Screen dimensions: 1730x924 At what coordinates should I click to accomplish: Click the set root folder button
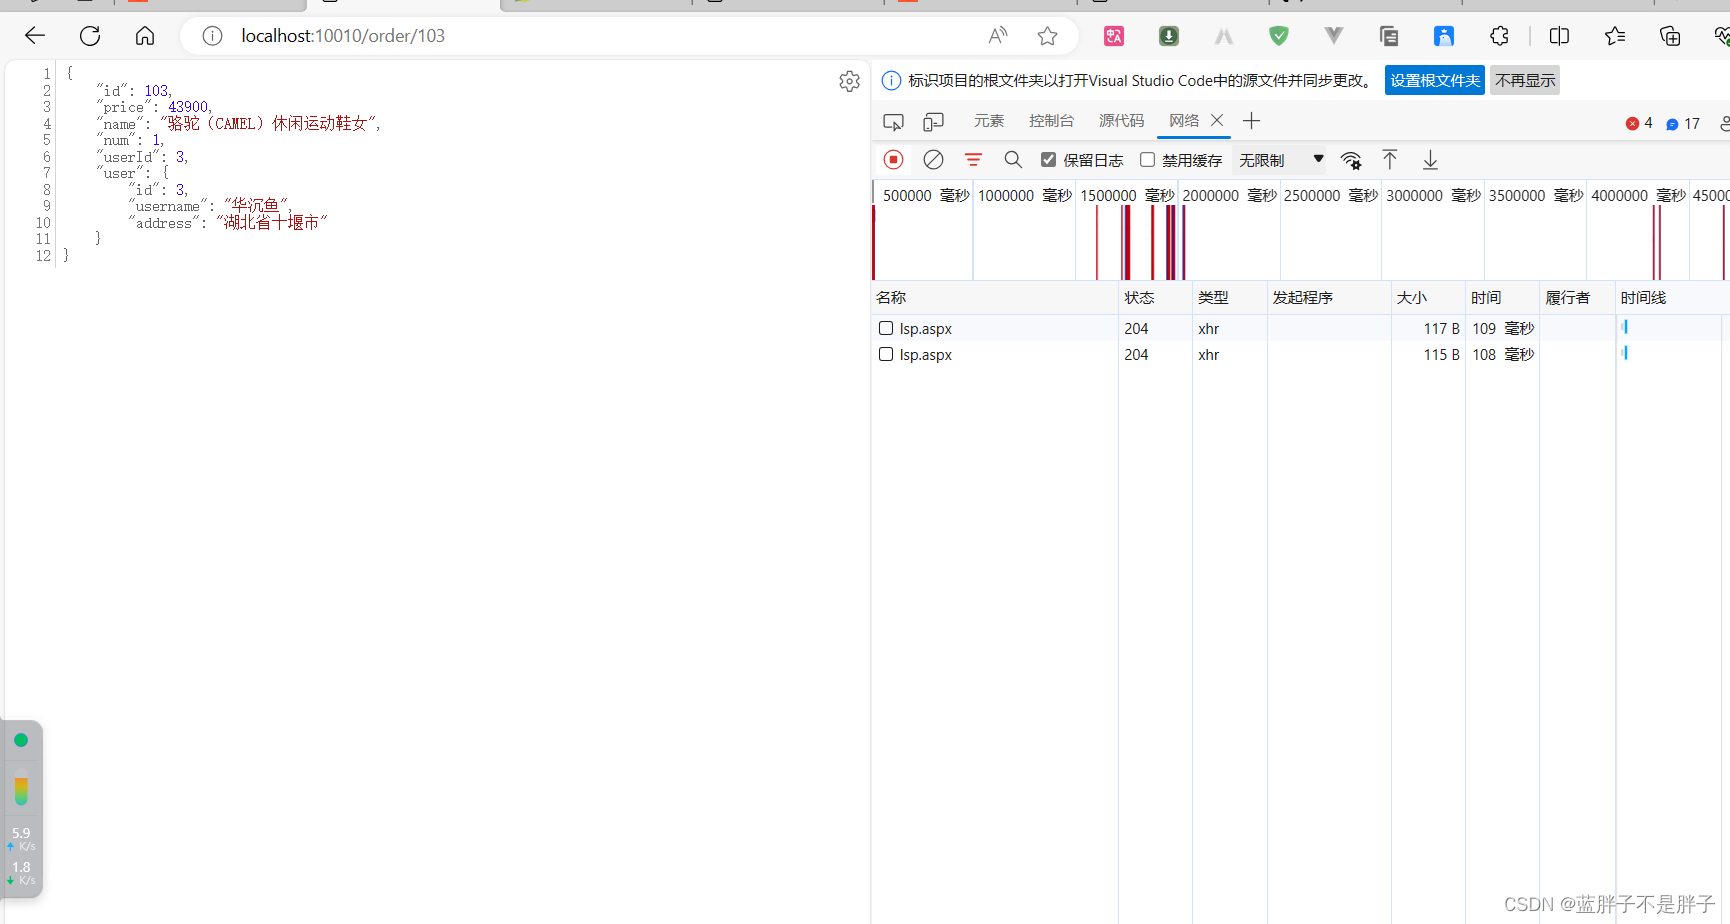[x=1434, y=81]
